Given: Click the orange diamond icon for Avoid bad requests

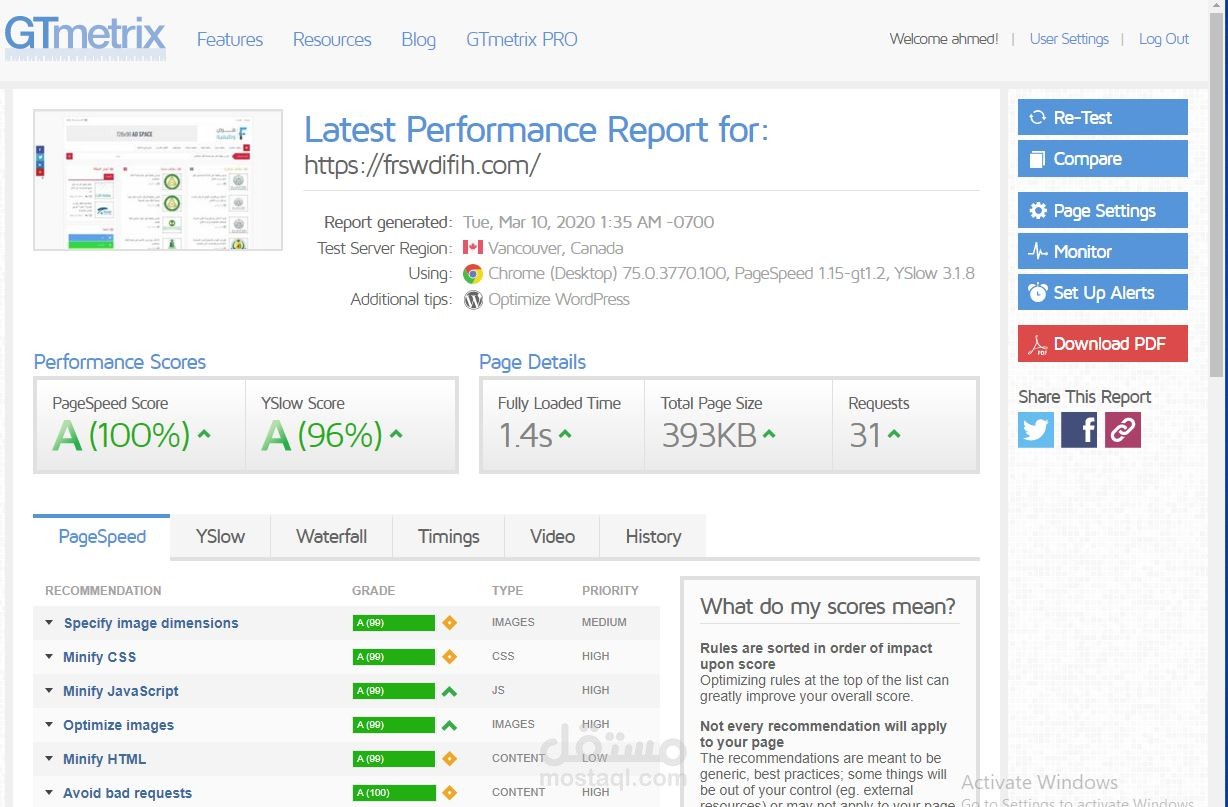Looking at the screenshot, I should coord(449,793).
